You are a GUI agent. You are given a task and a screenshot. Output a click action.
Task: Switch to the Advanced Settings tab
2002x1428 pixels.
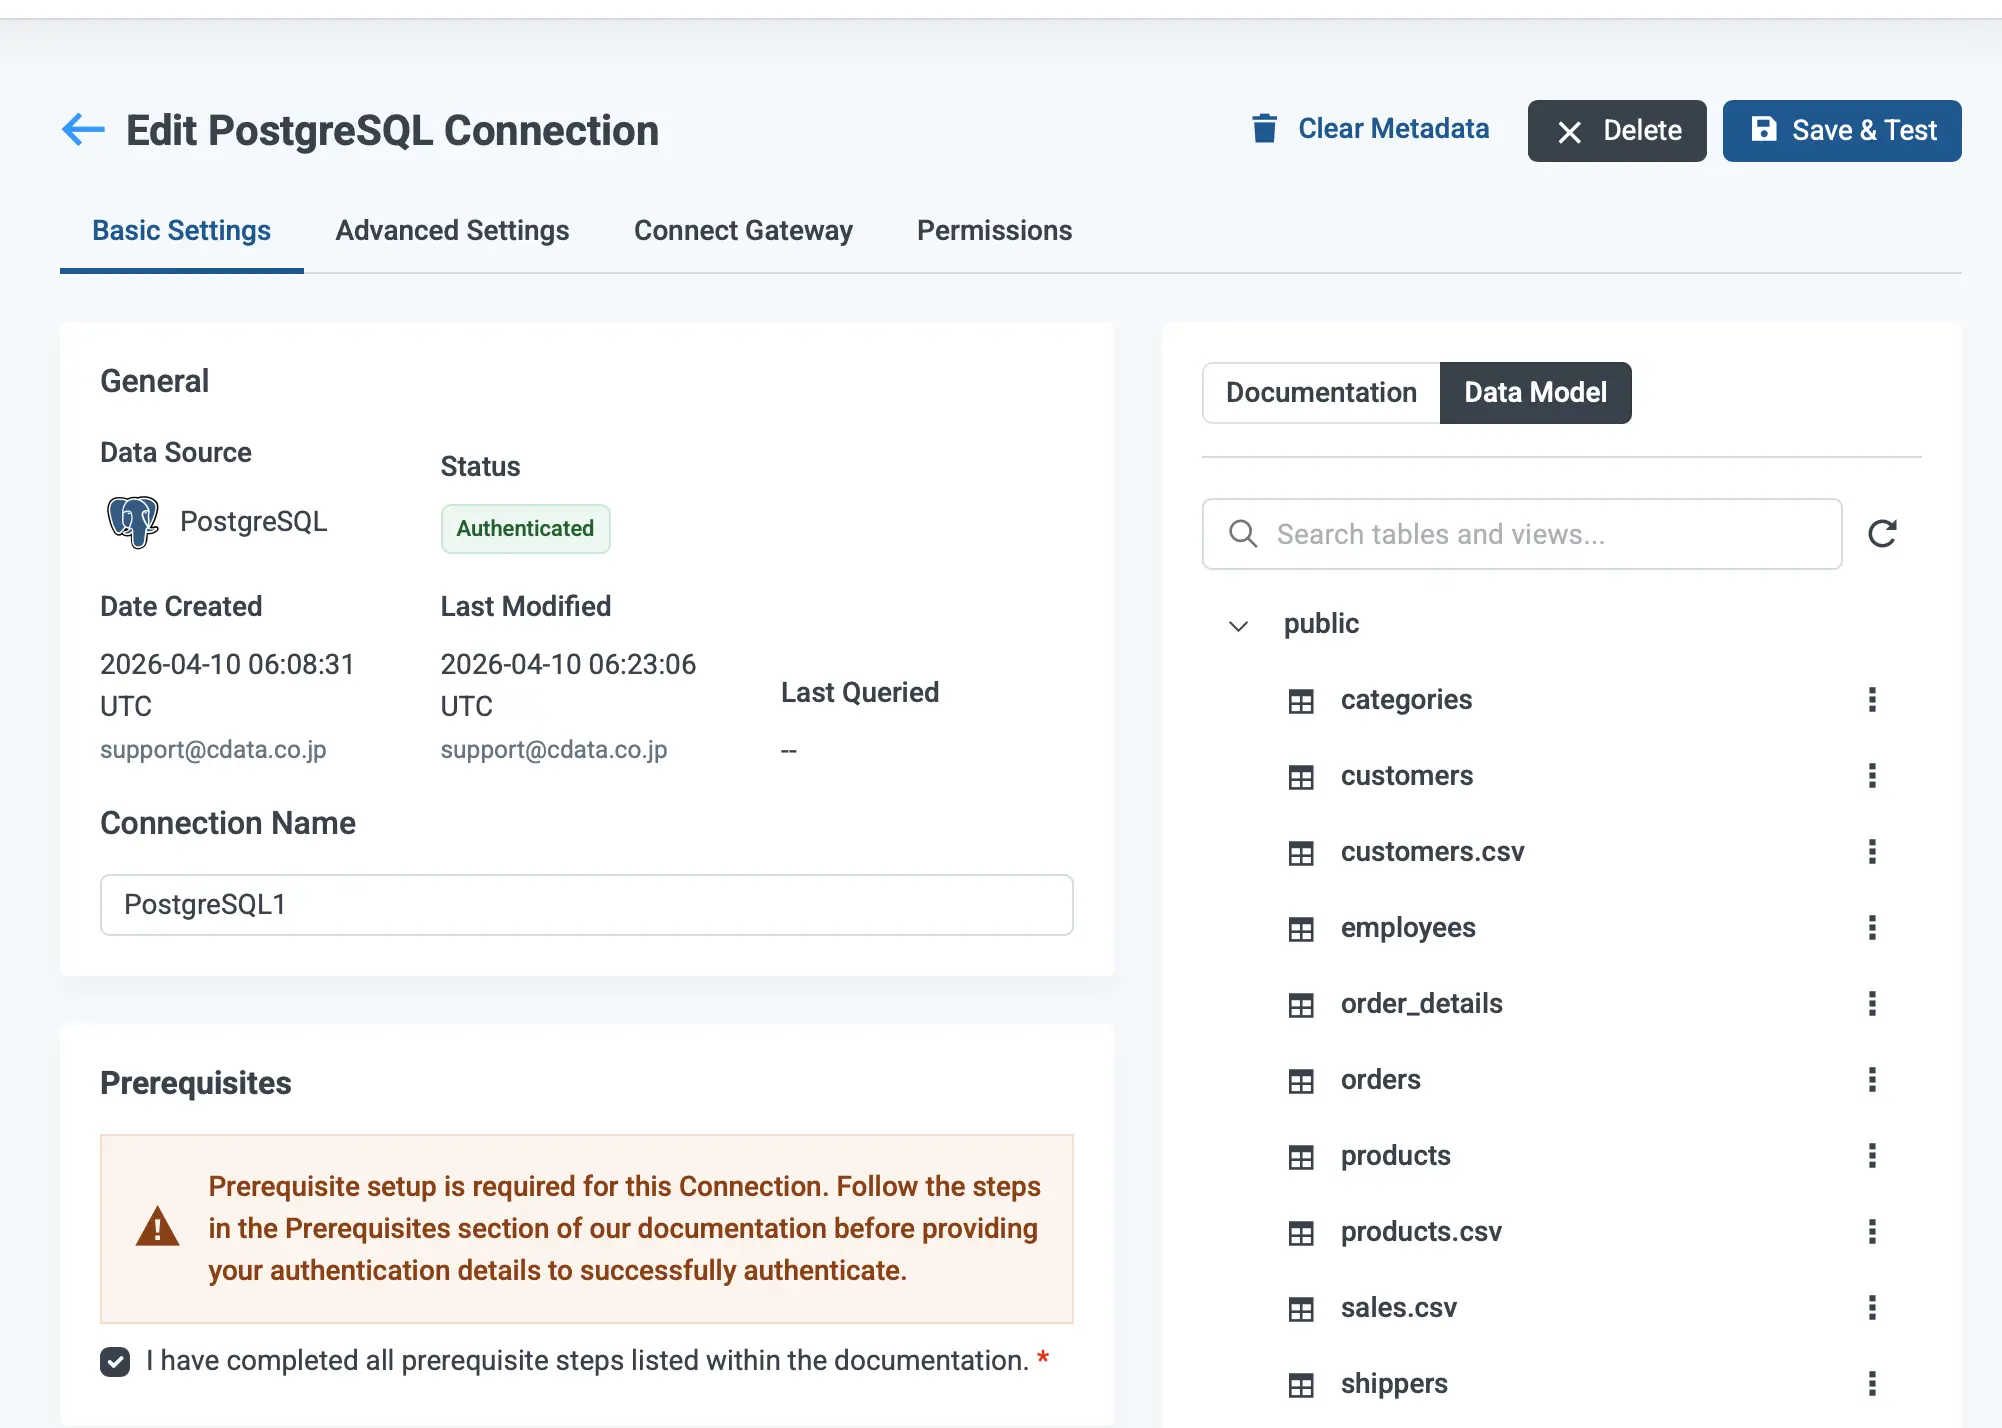coord(452,231)
